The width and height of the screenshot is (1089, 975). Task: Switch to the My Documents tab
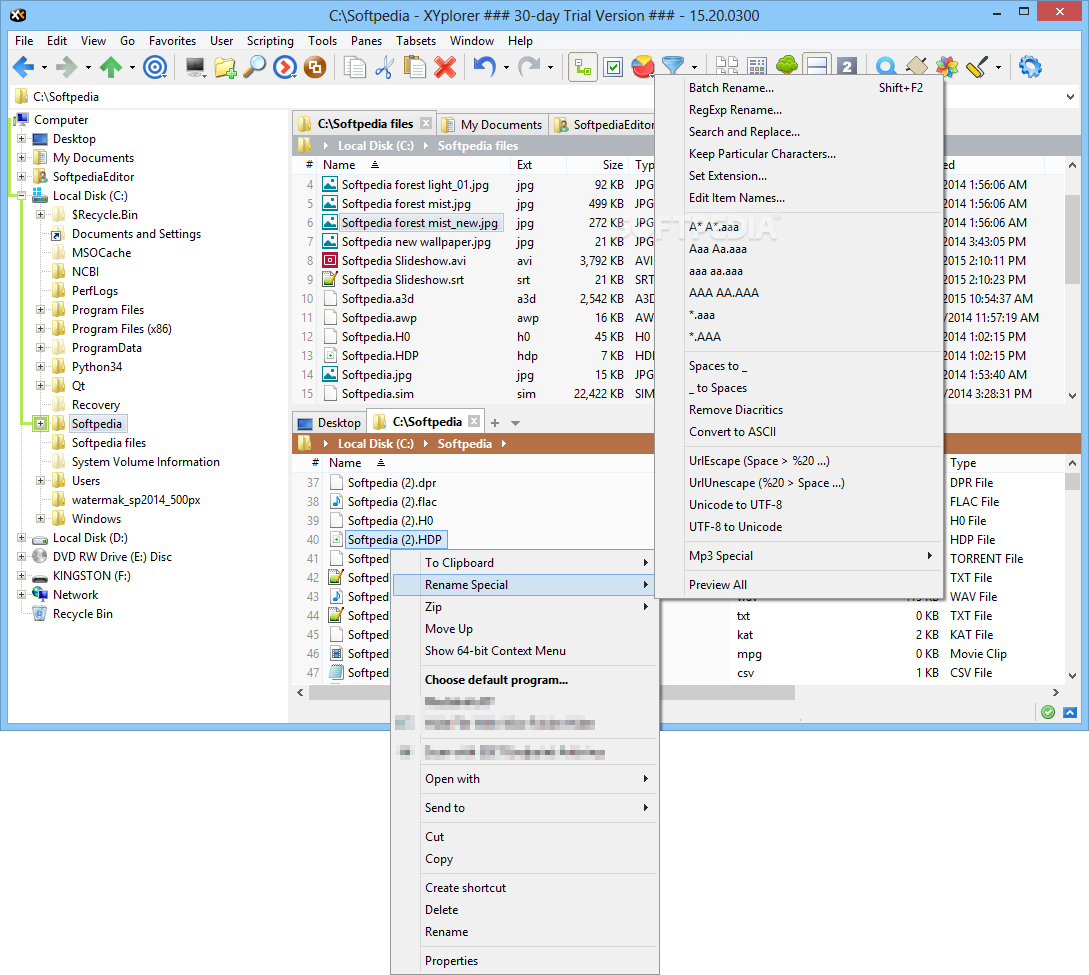494,124
